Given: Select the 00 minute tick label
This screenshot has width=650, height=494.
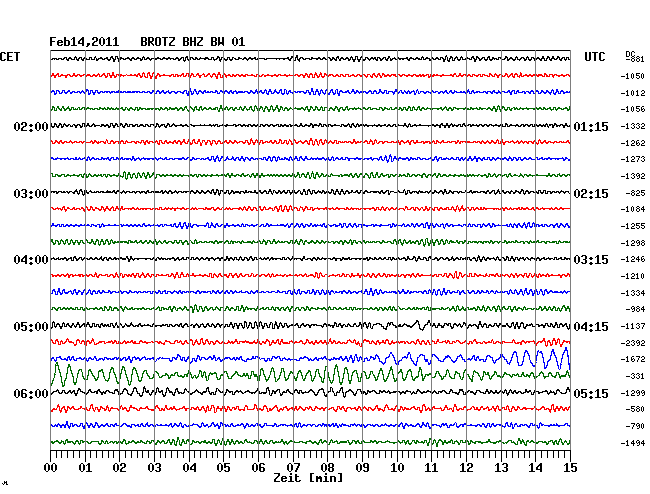Looking at the screenshot, I should (51, 468).
